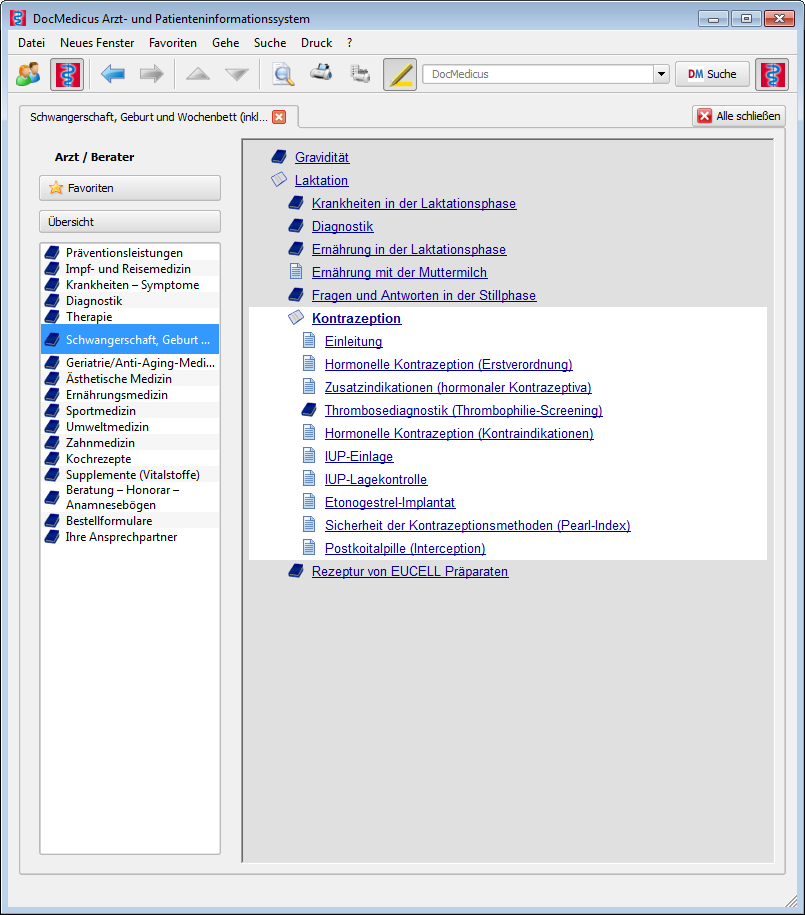Open the Druck menu

pos(316,43)
